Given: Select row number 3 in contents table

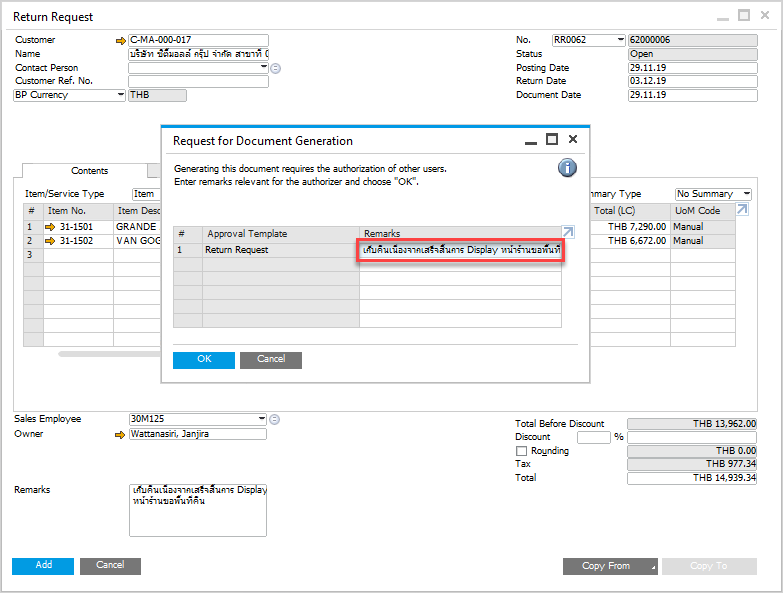Looking at the screenshot, I should click(33, 255).
